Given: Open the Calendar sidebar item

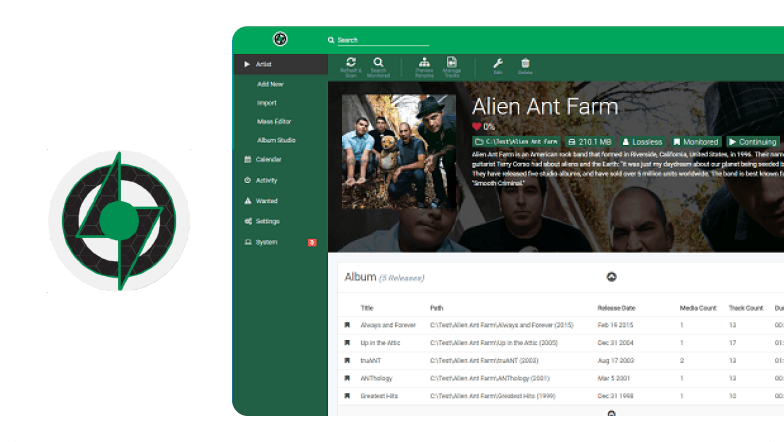Looking at the screenshot, I should tap(268, 159).
